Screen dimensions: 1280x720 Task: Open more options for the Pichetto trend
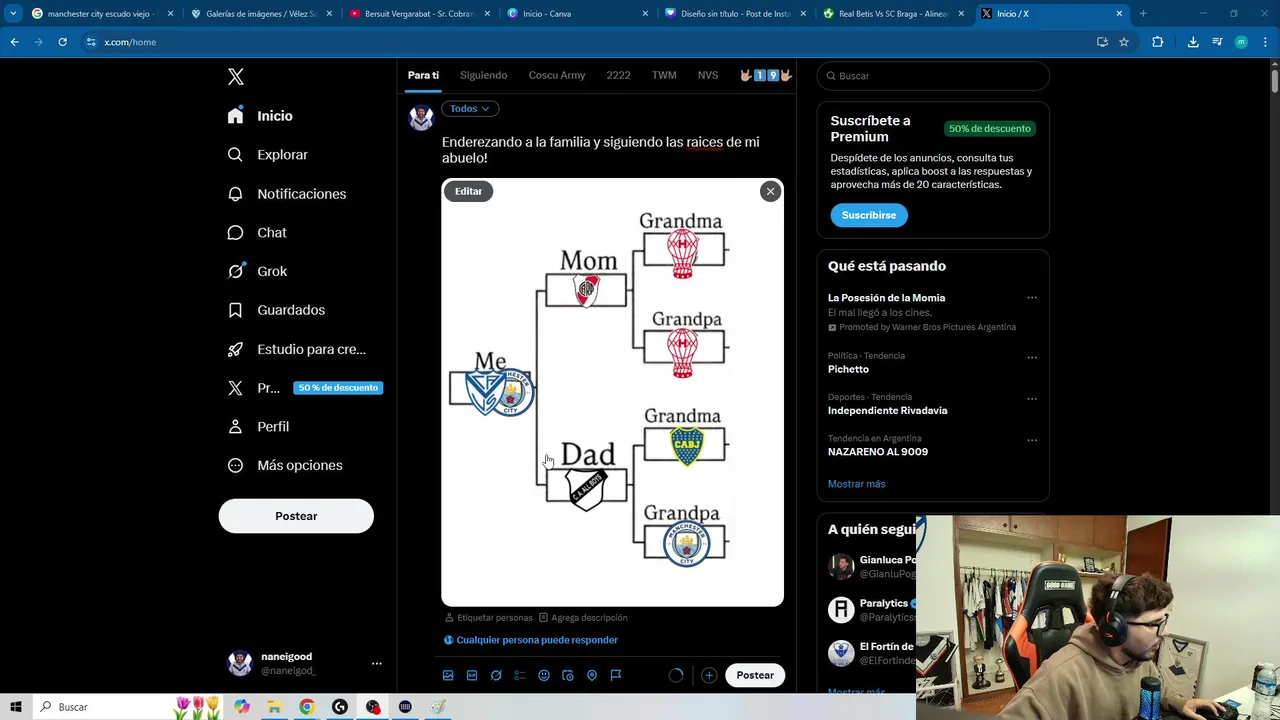[x=1032, y=357]
